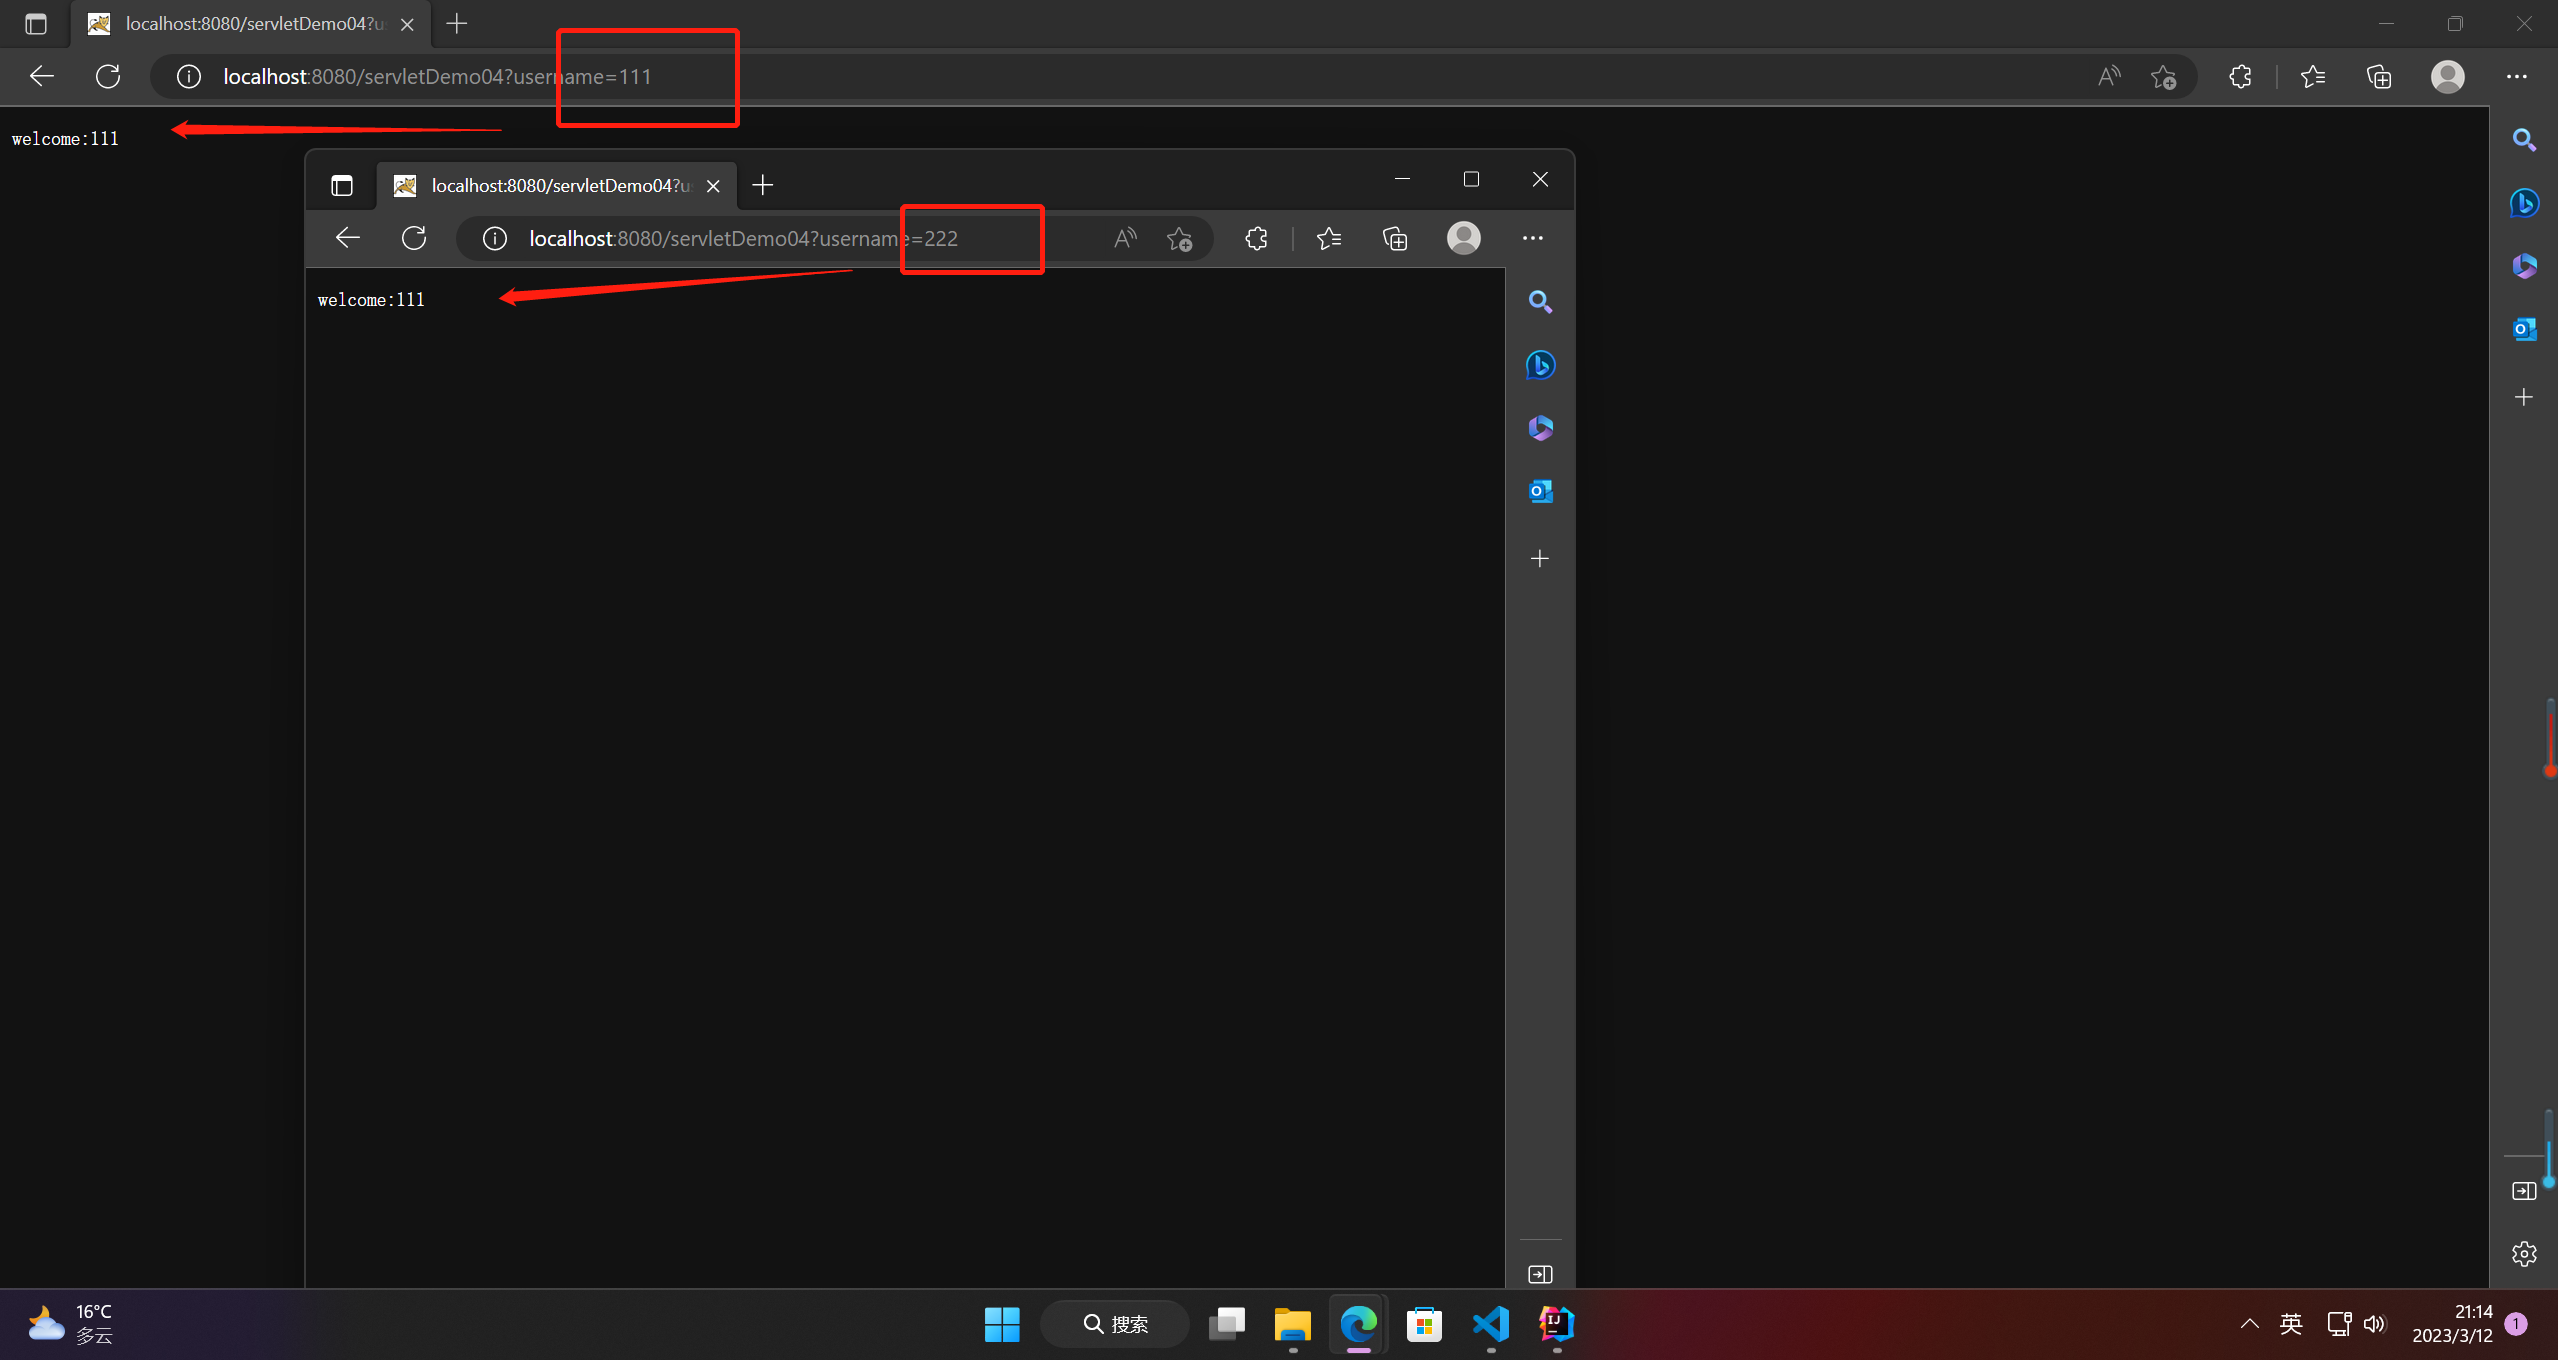Open Outlook in background window sidebar

point(2524,329)
